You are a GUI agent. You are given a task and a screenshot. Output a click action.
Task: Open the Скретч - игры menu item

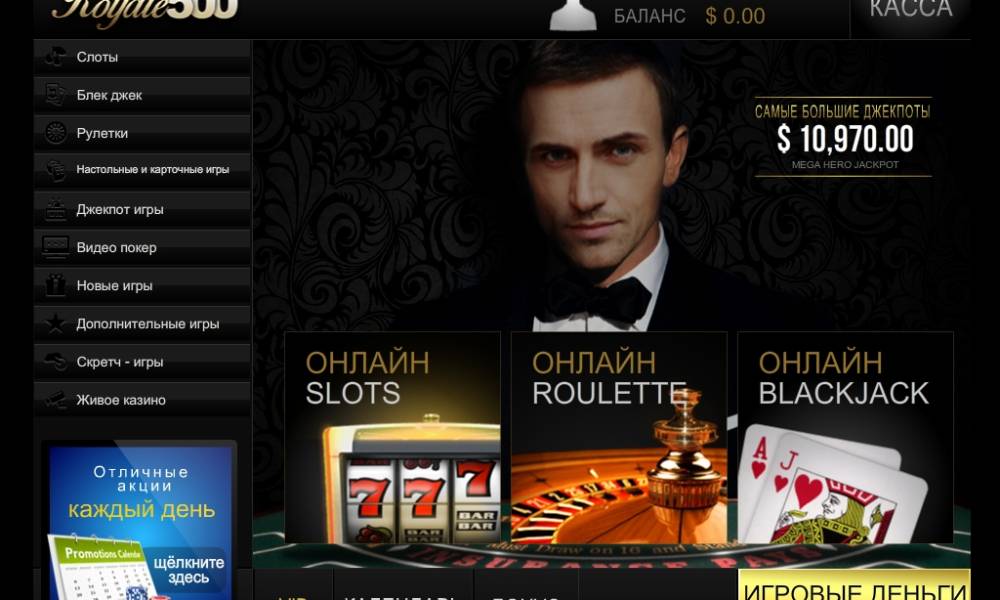[142, 362]
